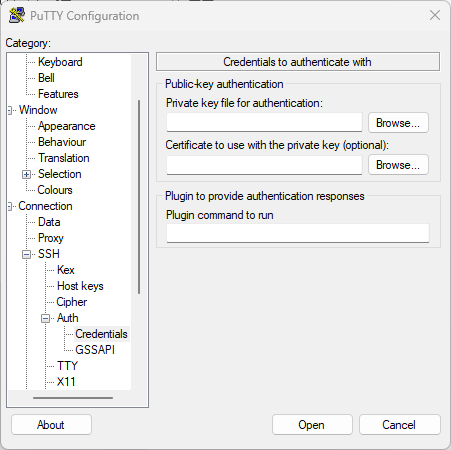The height and width of the screenshot is (450, 451).
Task: Click the category tree vertical scrollbar
Action: [x=139, y=197]
